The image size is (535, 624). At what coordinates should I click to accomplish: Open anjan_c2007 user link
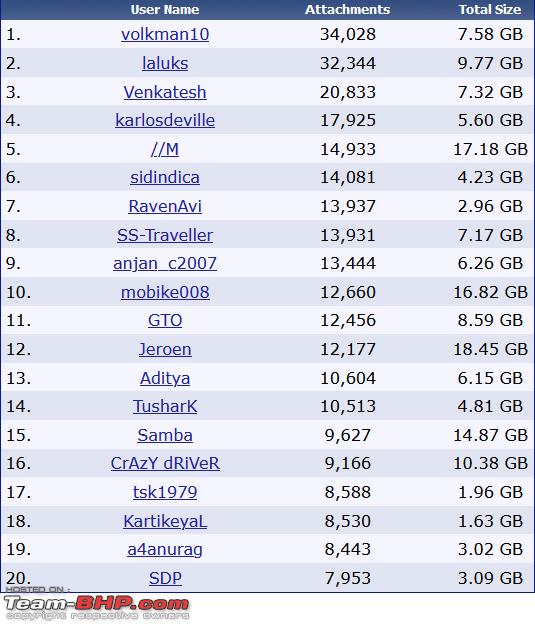(165, 263)
